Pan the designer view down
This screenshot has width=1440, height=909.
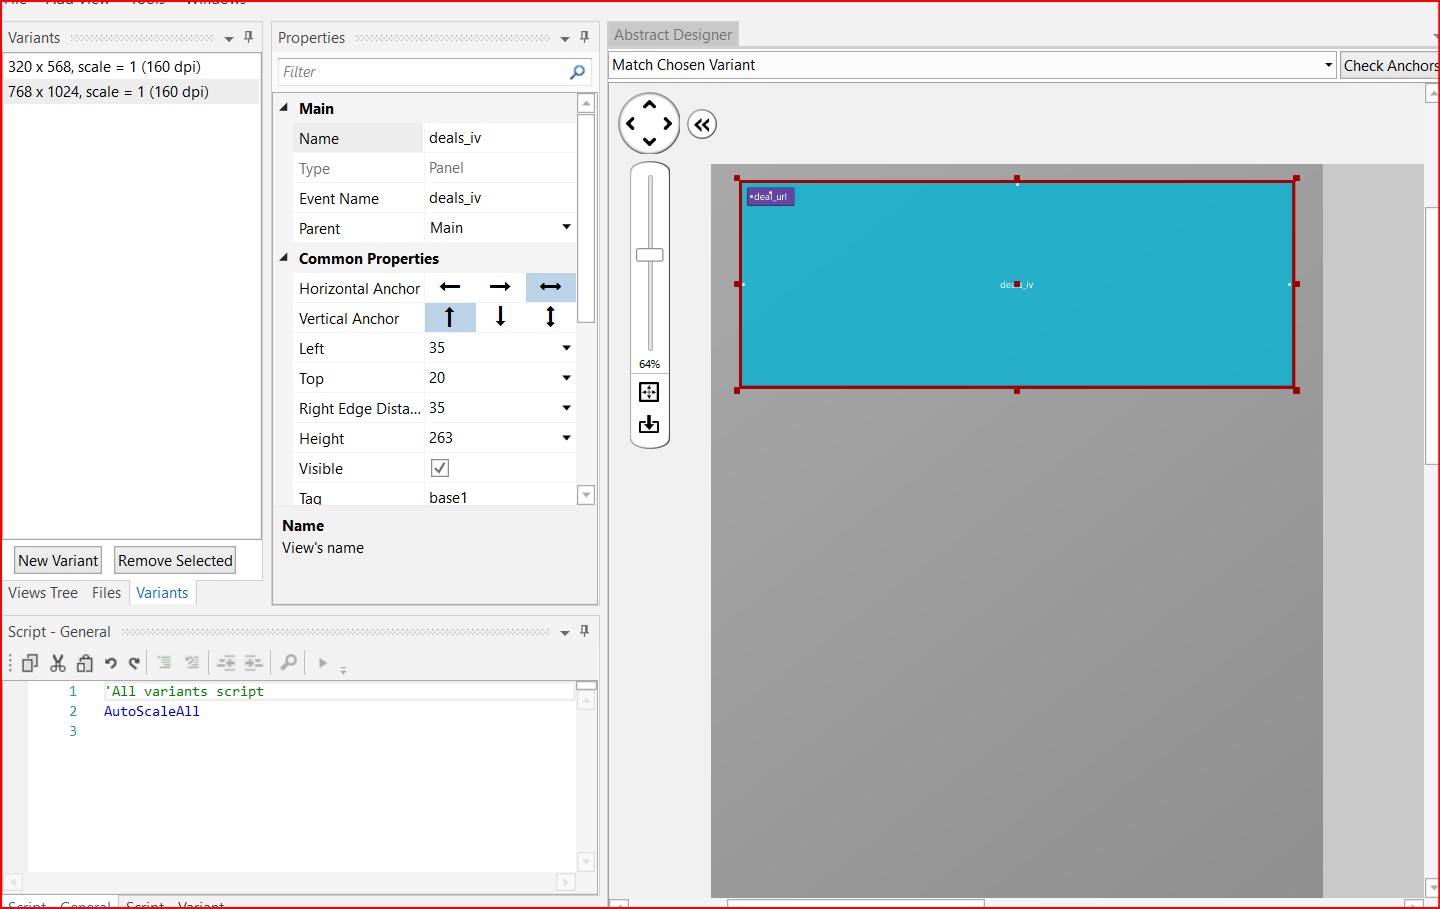click(x=650, y=142)
